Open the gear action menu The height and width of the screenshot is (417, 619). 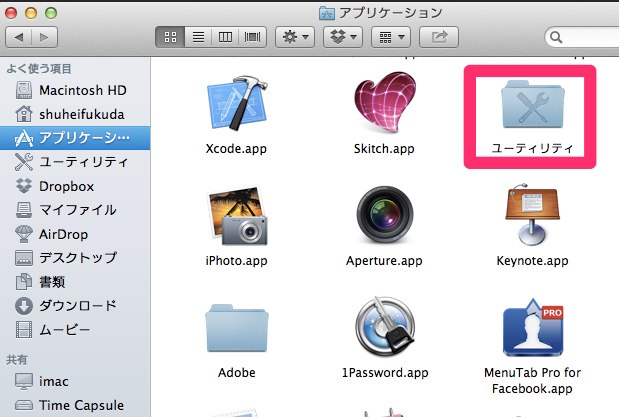tap(295, 37)
